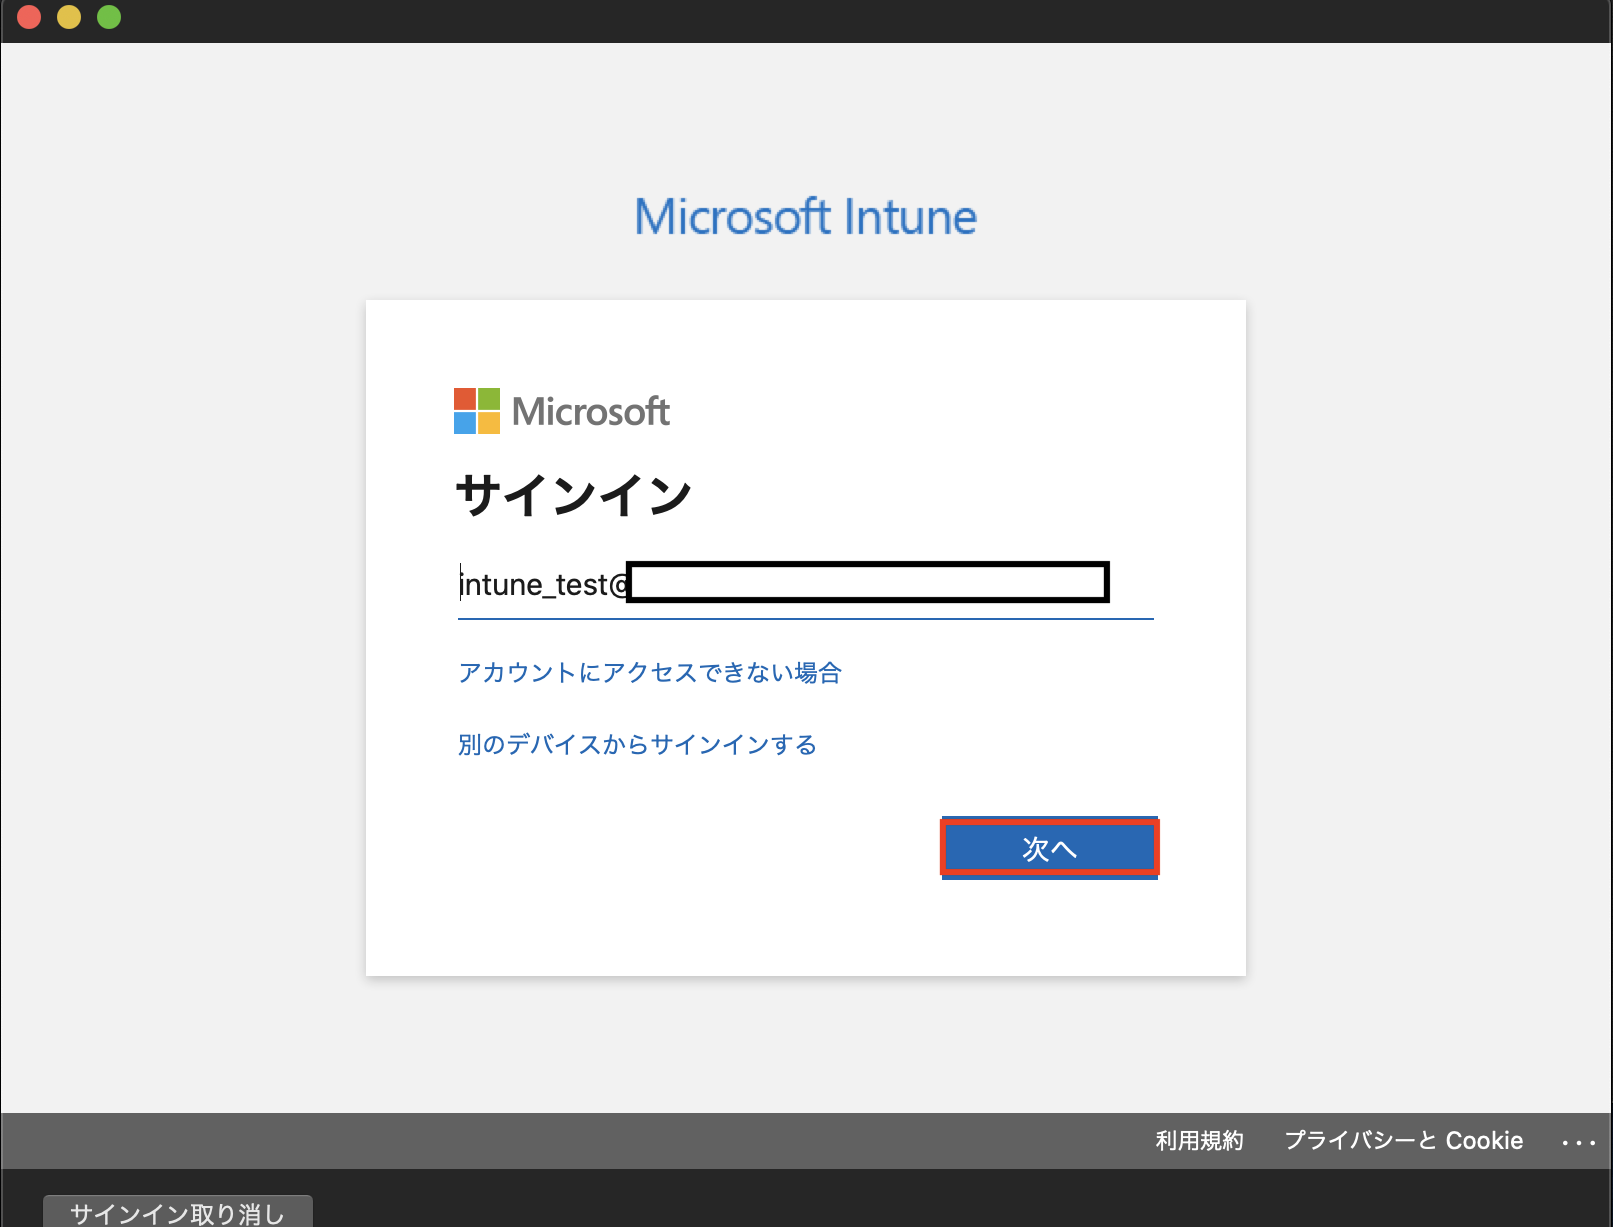This screenshot has width=1613, height=1227.
Task: Click サインイン取り消し button
Action: (x=178, y=1211)
